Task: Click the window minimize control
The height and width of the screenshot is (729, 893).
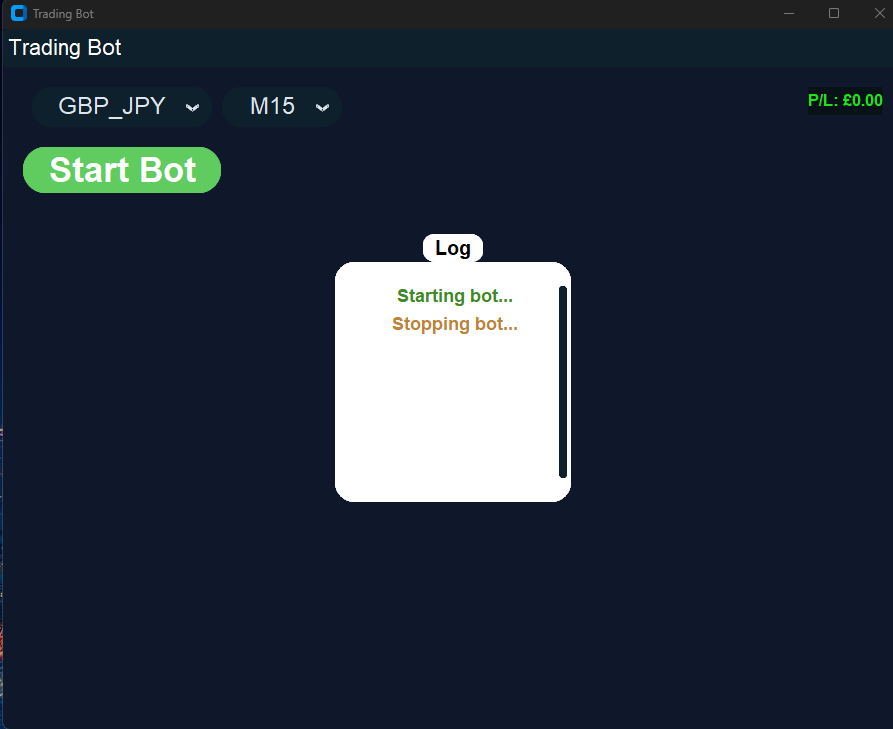Action: pos(789,13)
